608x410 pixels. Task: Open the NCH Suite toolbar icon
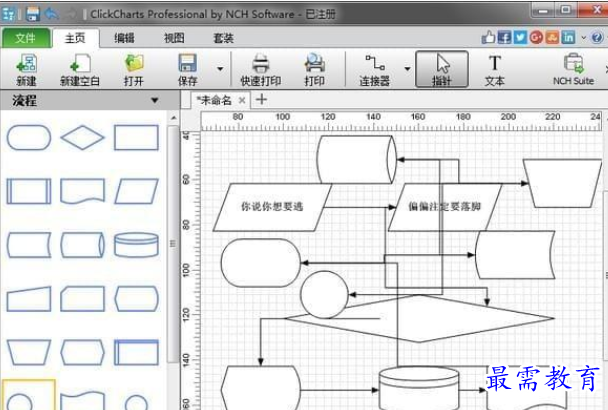coord(573,69)
